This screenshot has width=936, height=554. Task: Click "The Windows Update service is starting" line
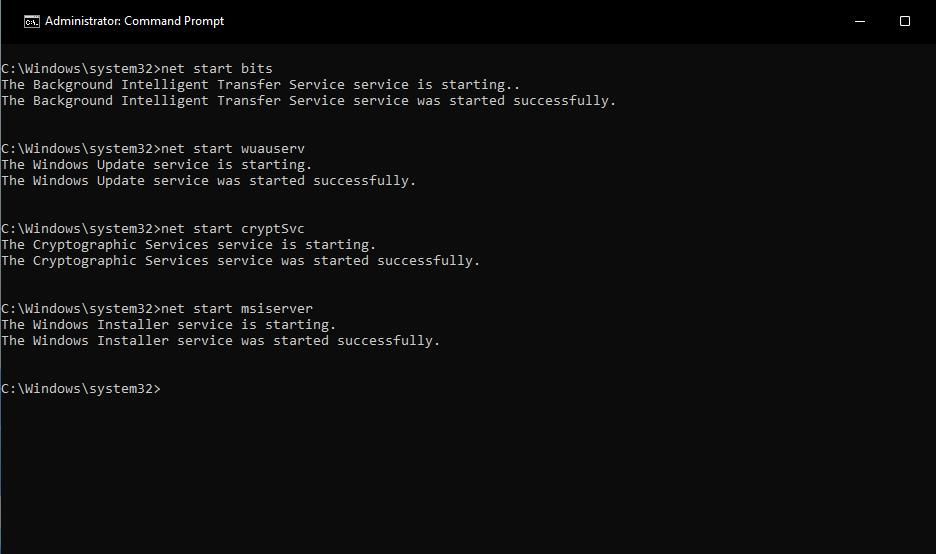(157, 165)
